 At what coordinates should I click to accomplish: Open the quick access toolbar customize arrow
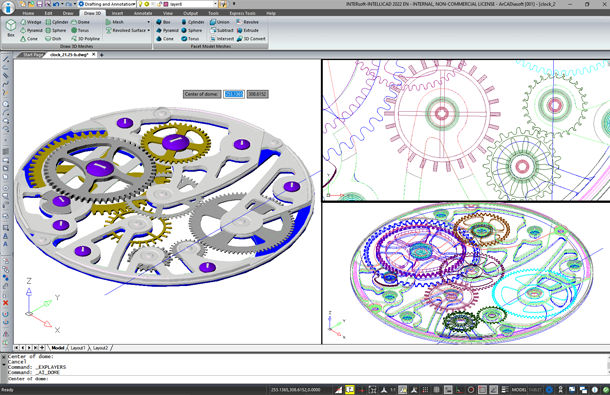[234, 4]
